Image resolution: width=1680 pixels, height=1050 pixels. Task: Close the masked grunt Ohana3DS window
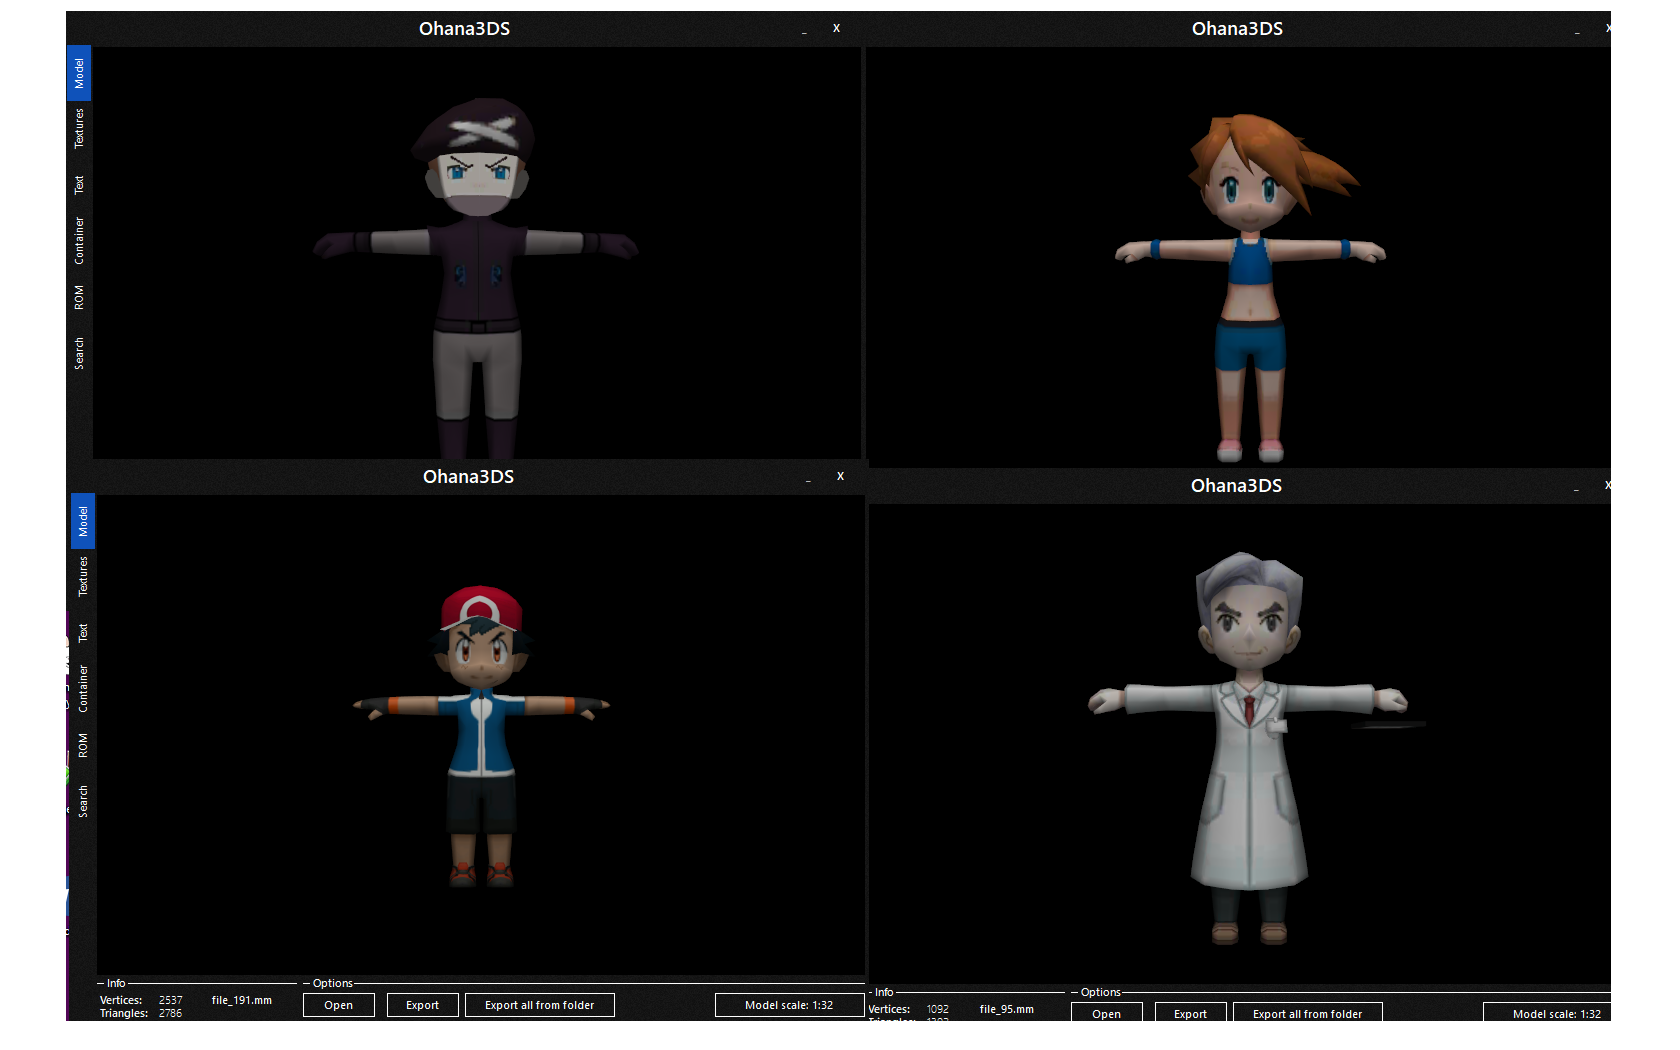click(x=837, y=28)
